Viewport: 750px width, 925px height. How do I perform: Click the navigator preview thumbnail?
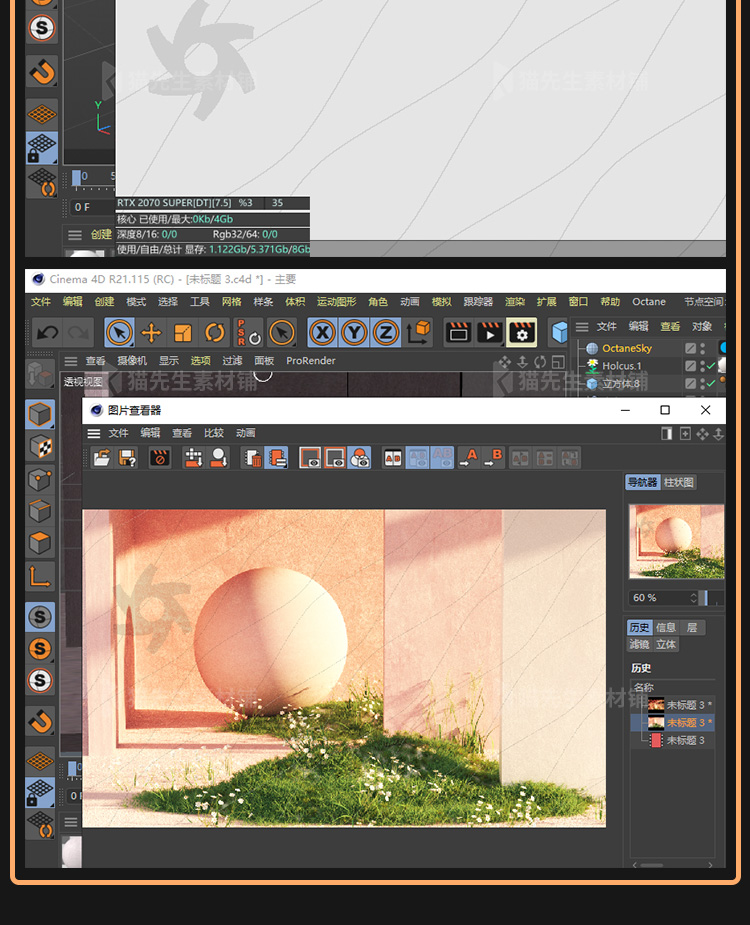pos(675,541)
